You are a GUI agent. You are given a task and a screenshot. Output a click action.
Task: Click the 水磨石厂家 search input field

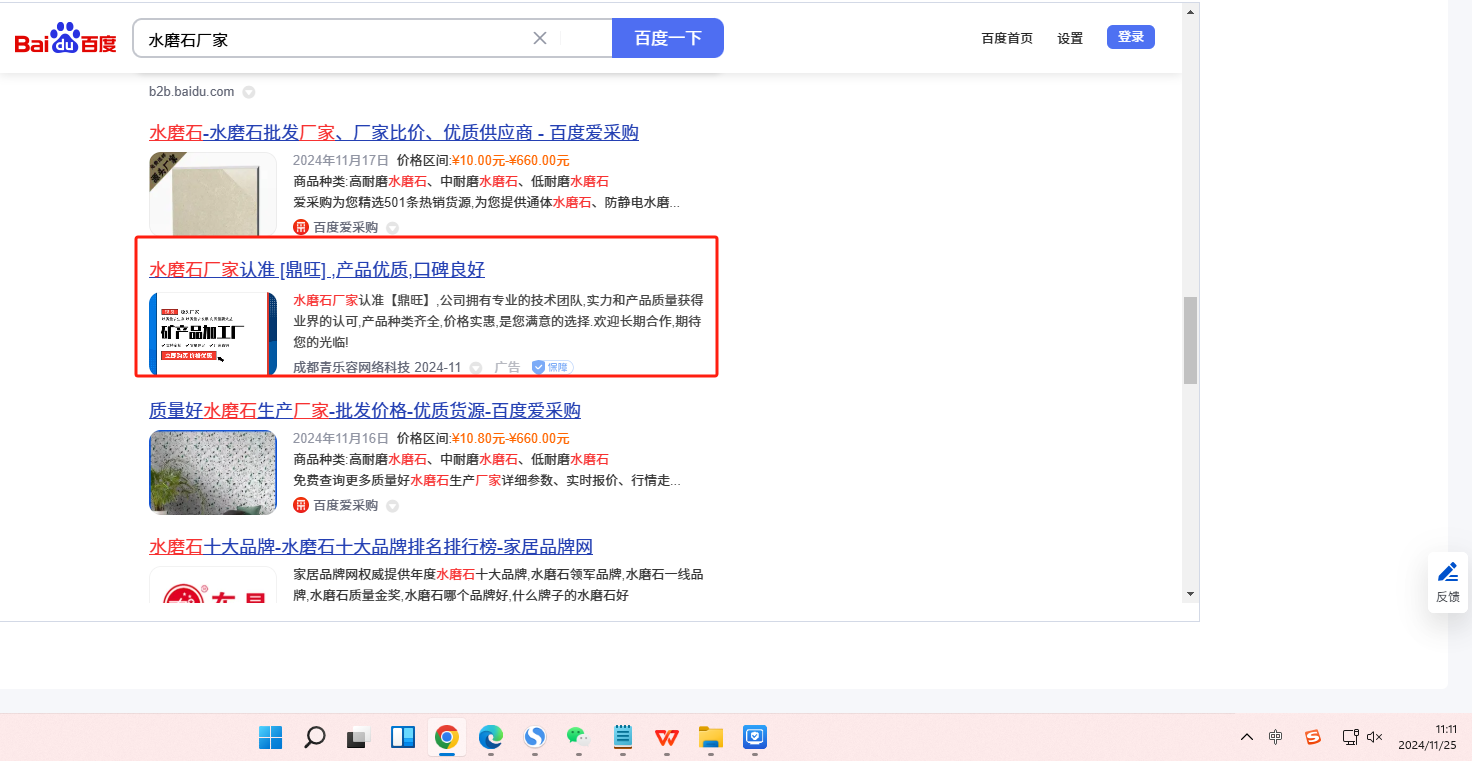coord(335,39)
